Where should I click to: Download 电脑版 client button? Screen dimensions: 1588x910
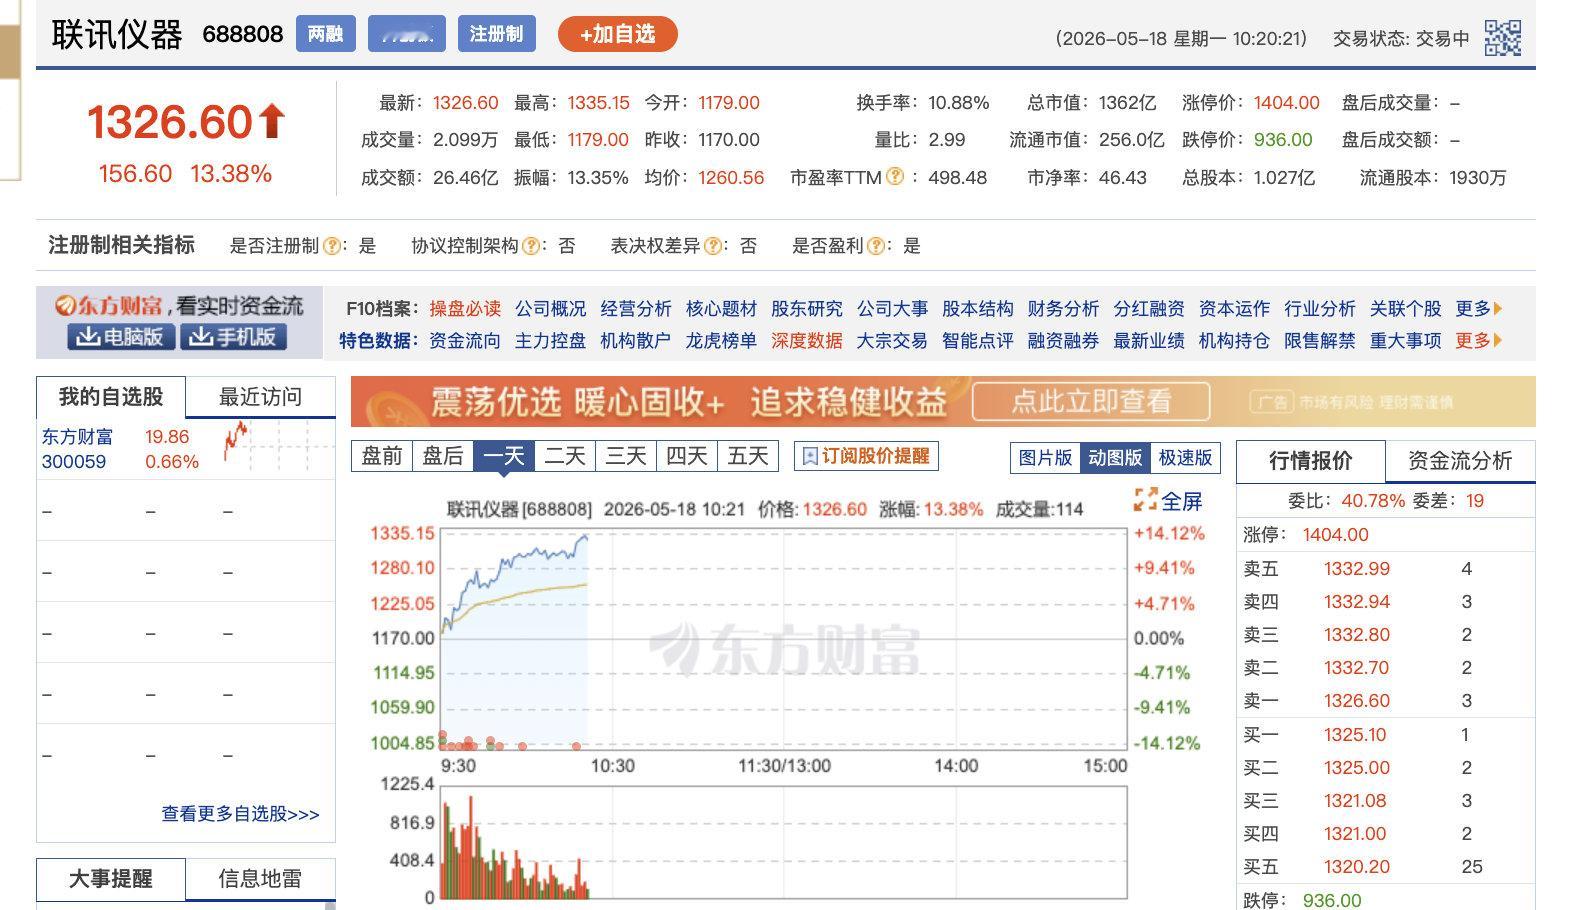(121, 337)
